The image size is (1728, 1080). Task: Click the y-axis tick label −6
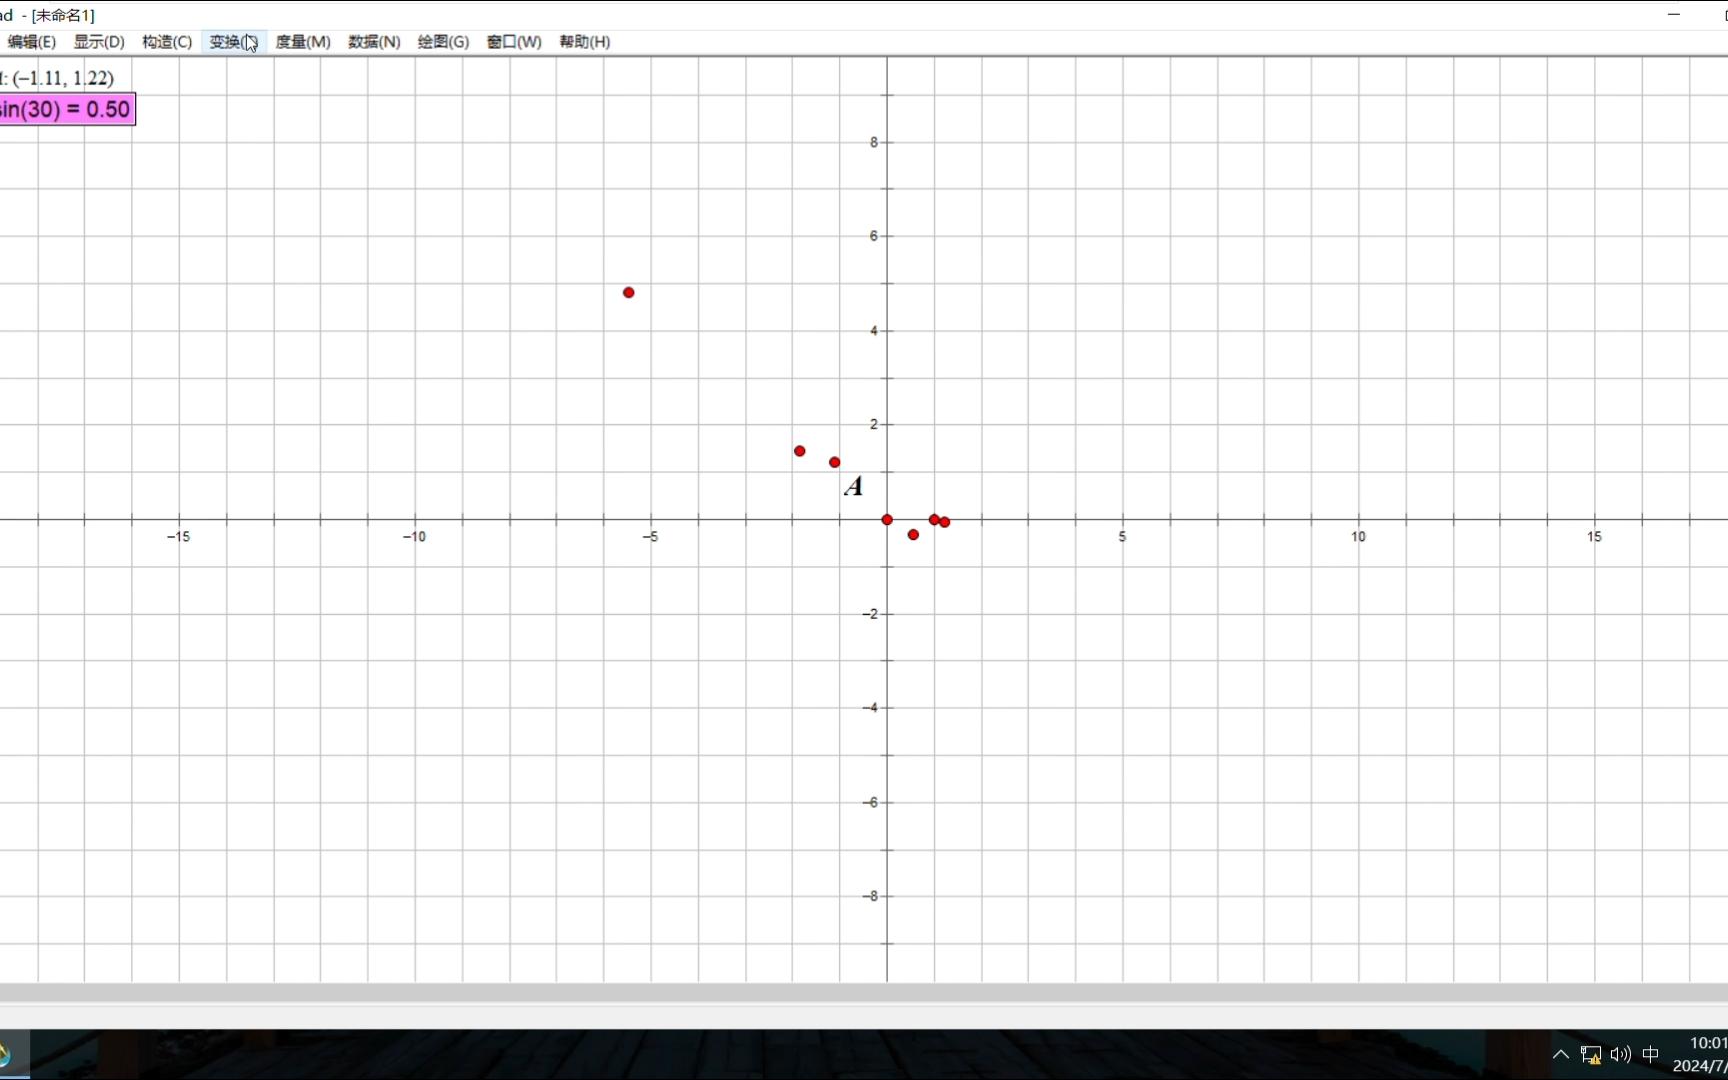tap(870, 802)
